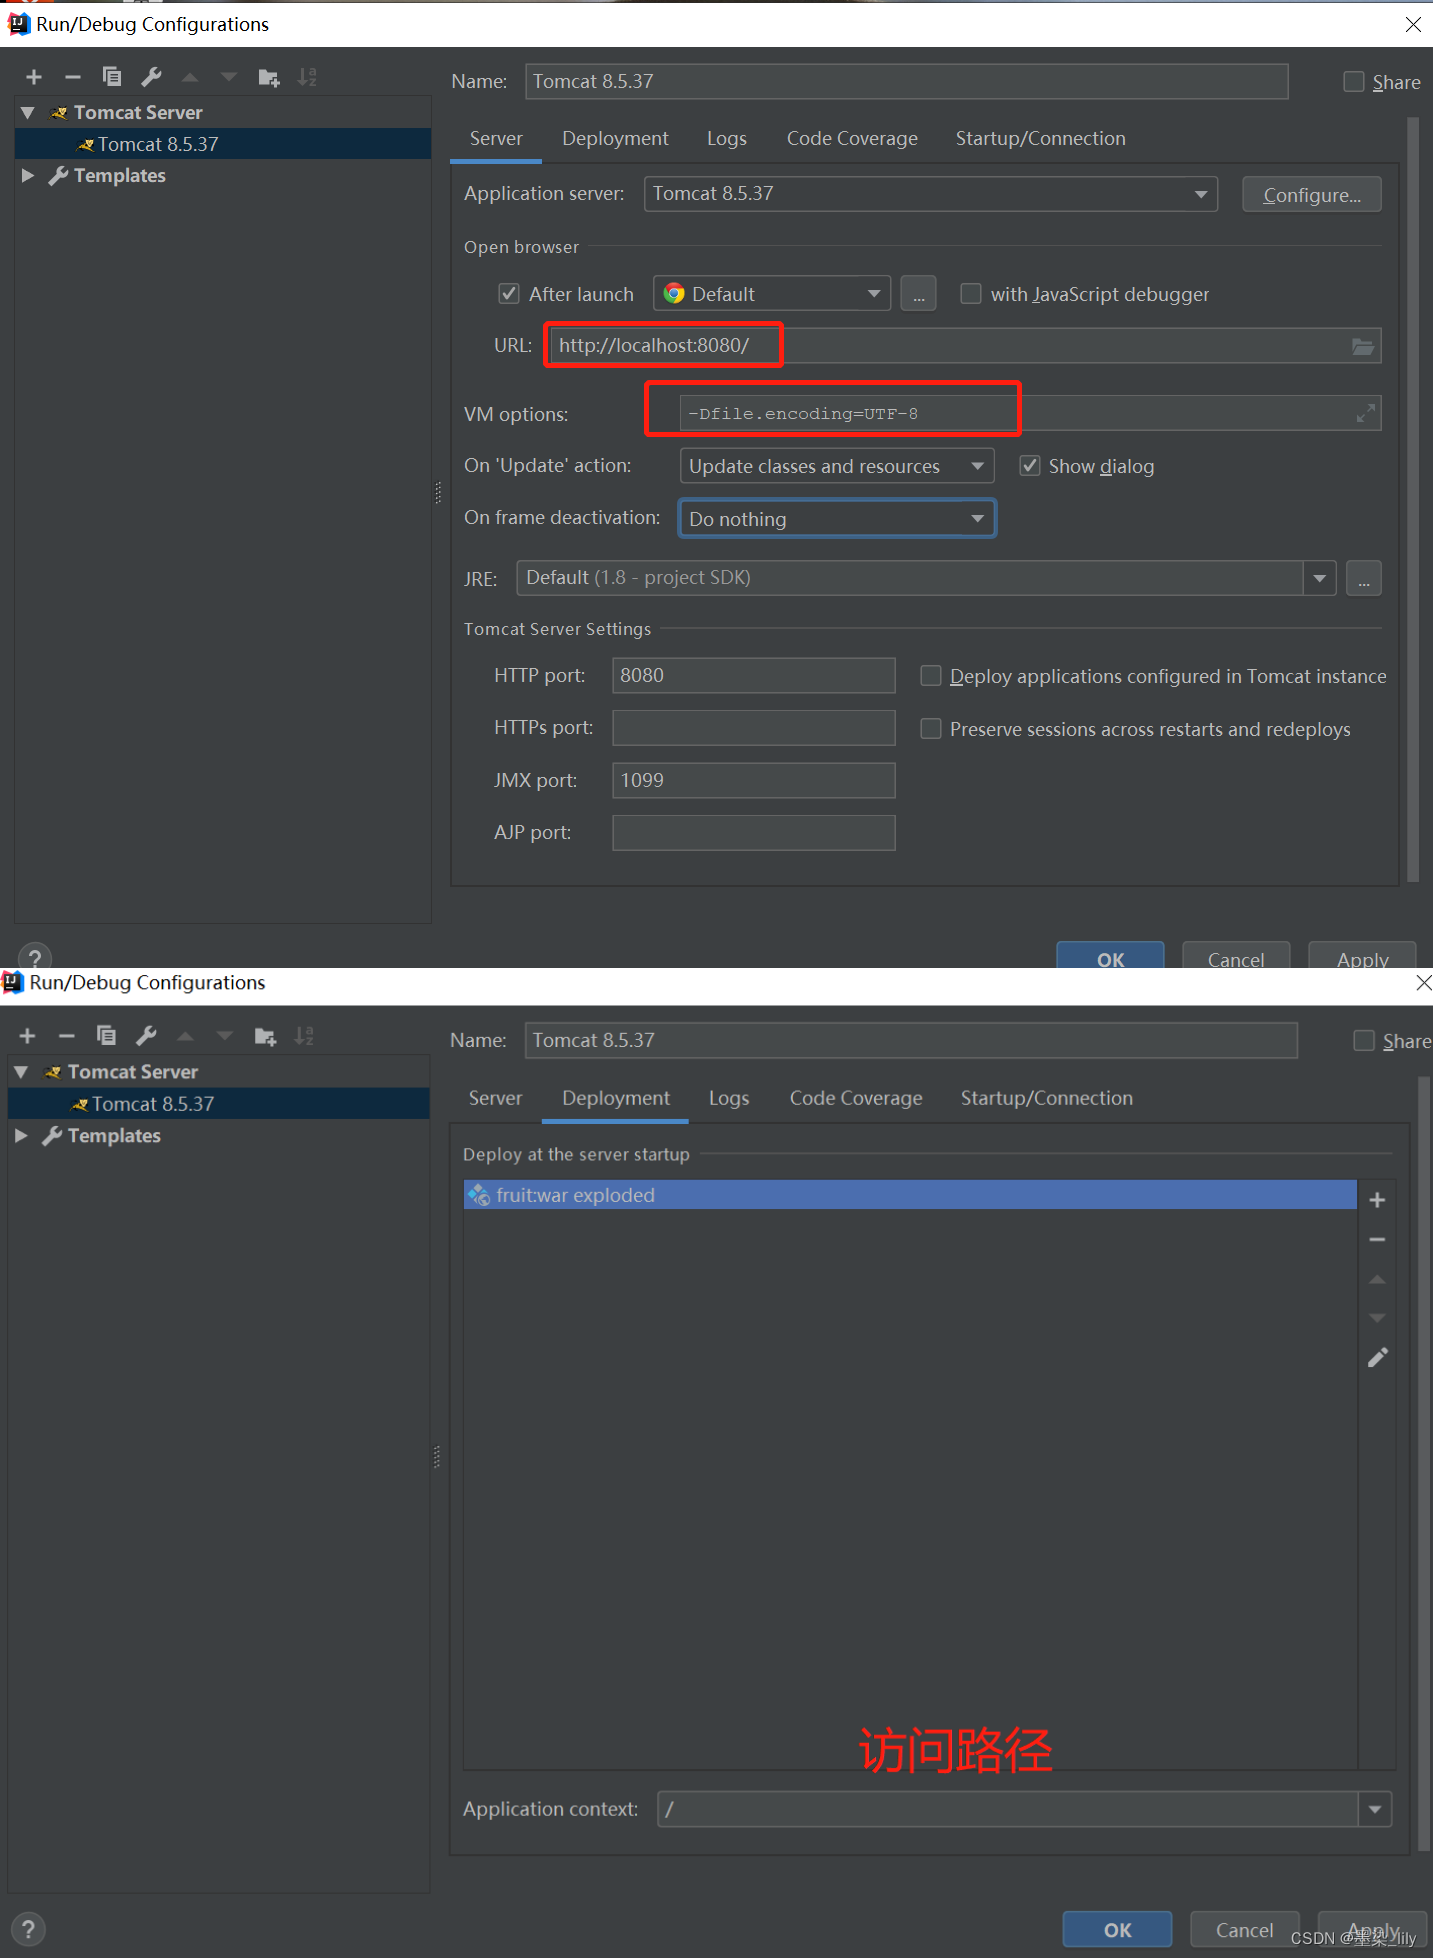Add deployment artifact with plus beside list

coord(1377,1200)
